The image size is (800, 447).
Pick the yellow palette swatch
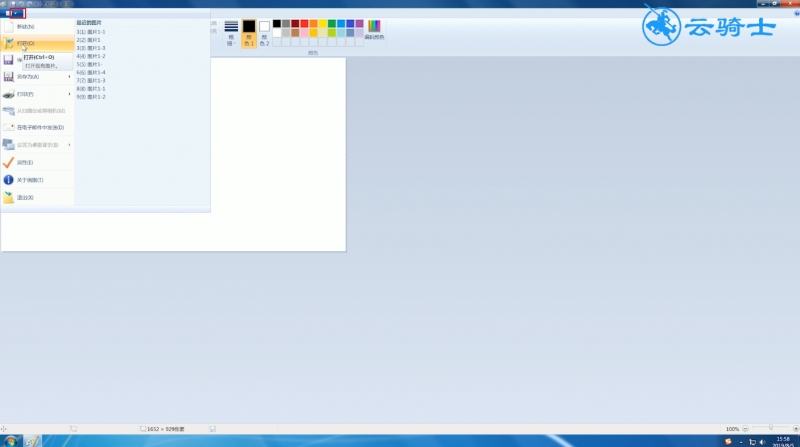322,23
